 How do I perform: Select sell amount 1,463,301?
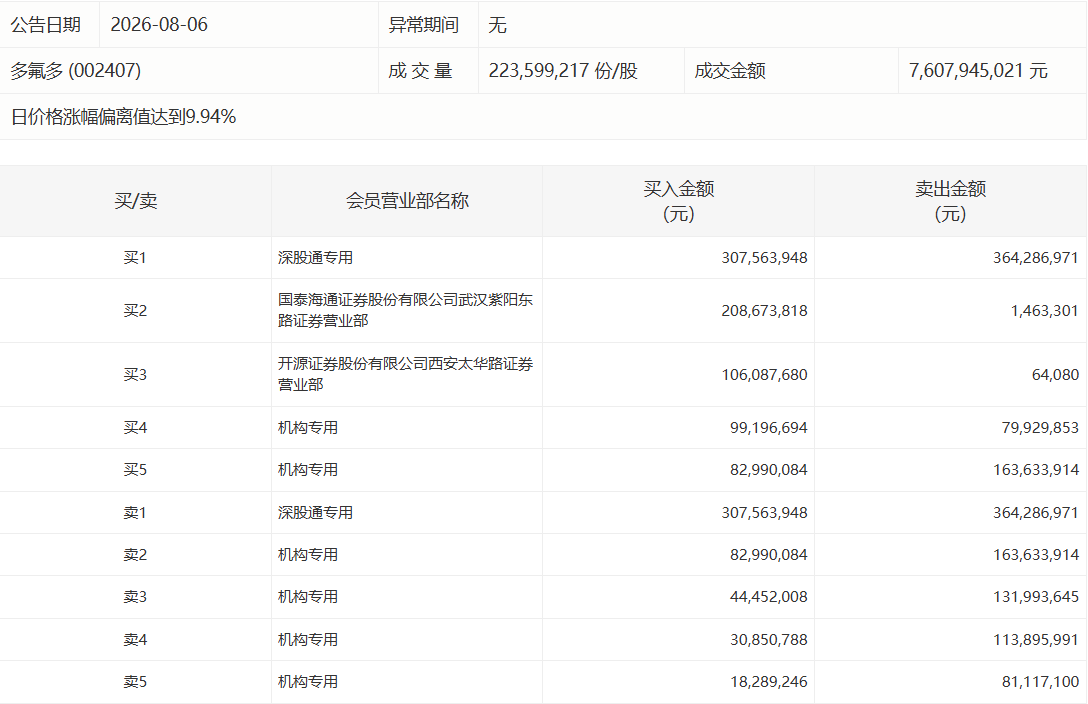(1044, 311)
